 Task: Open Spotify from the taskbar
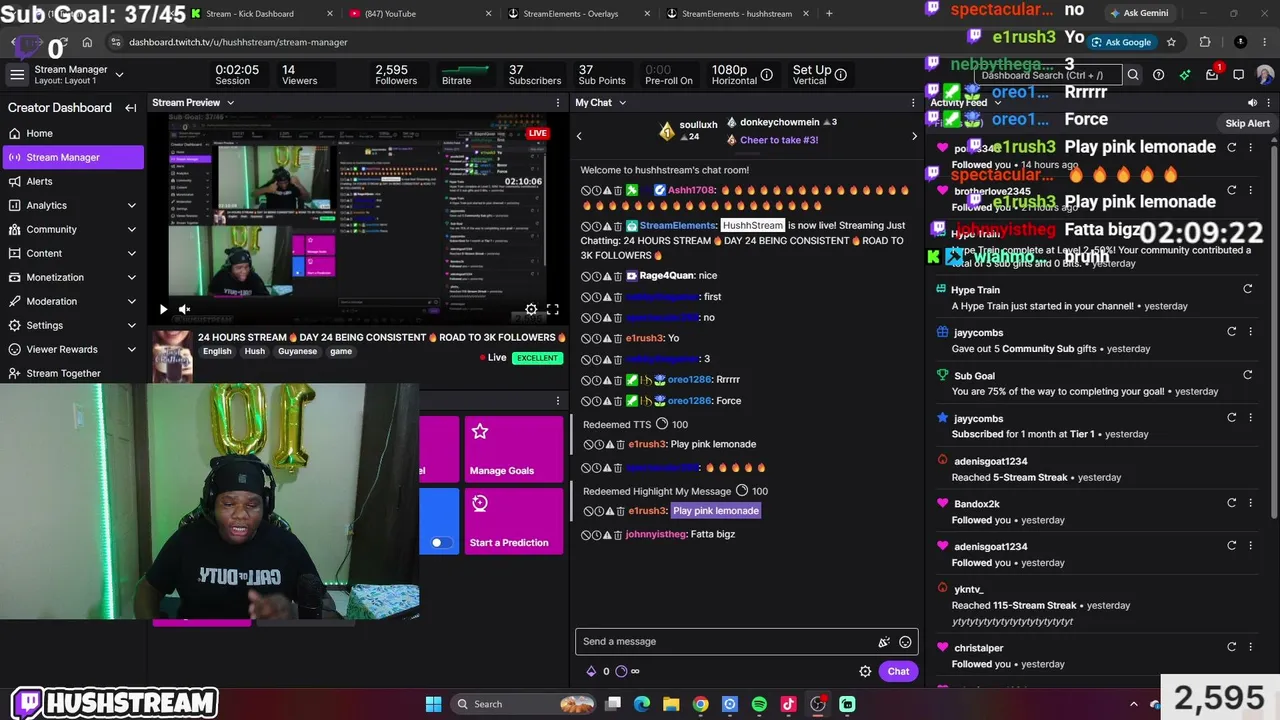[759, 704]
